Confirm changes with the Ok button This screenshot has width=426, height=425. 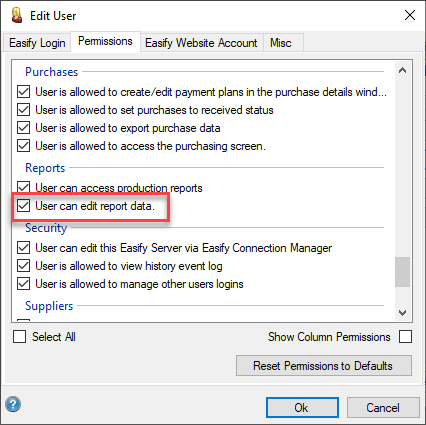click(x=302, y=407)
